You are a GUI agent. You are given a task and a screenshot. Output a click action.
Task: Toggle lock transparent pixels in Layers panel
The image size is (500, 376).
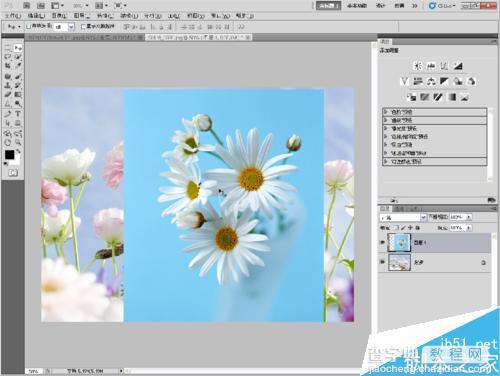(x=397, y=228)
